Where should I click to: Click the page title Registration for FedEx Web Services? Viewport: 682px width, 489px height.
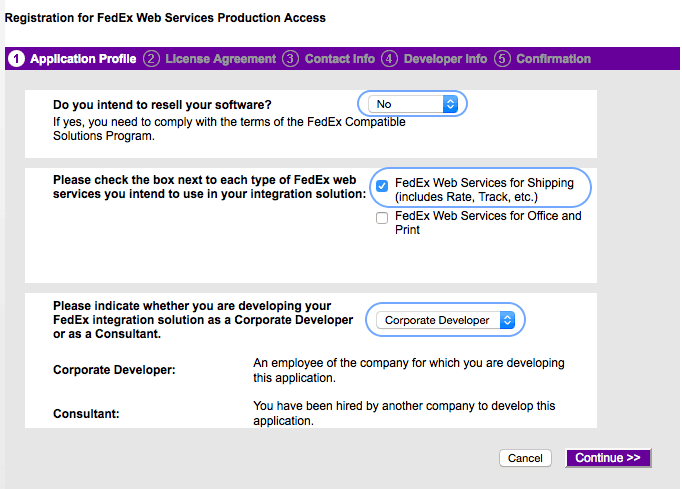(x=165, y=18)
